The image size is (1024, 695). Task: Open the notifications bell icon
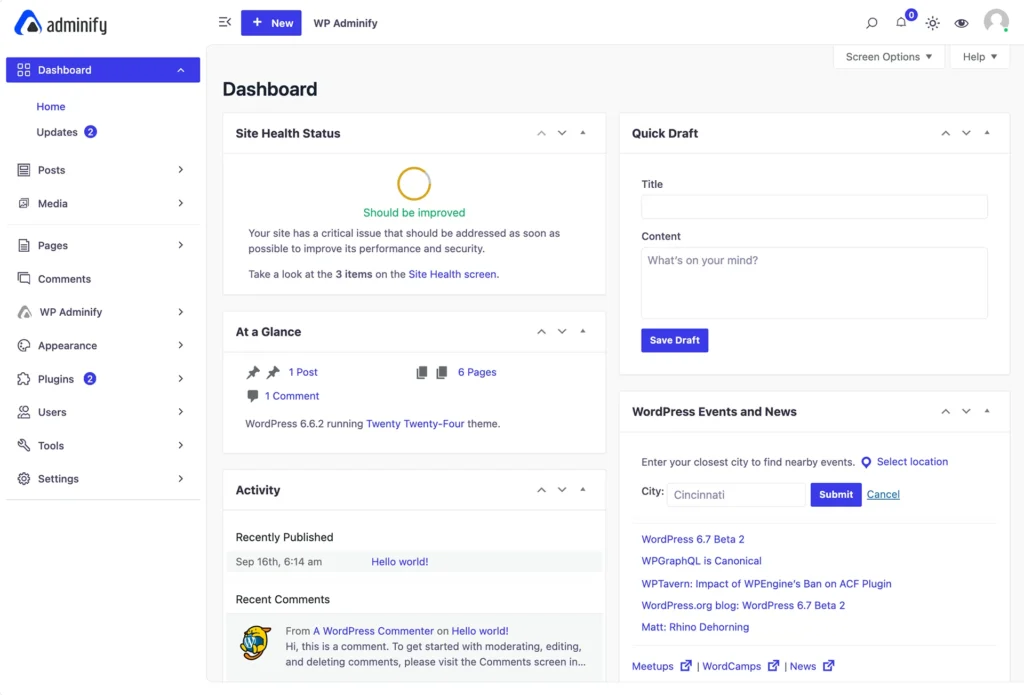[901, 22]
